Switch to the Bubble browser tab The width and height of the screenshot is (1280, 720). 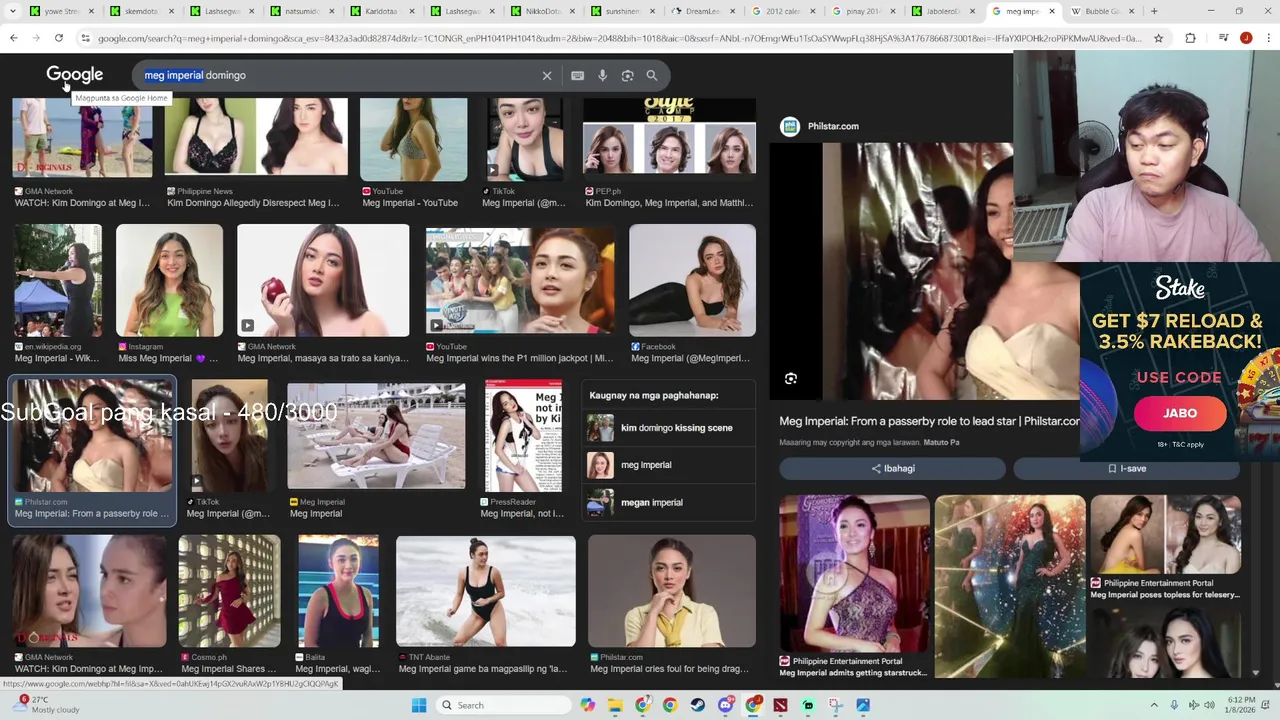[x=1102, y=11]
